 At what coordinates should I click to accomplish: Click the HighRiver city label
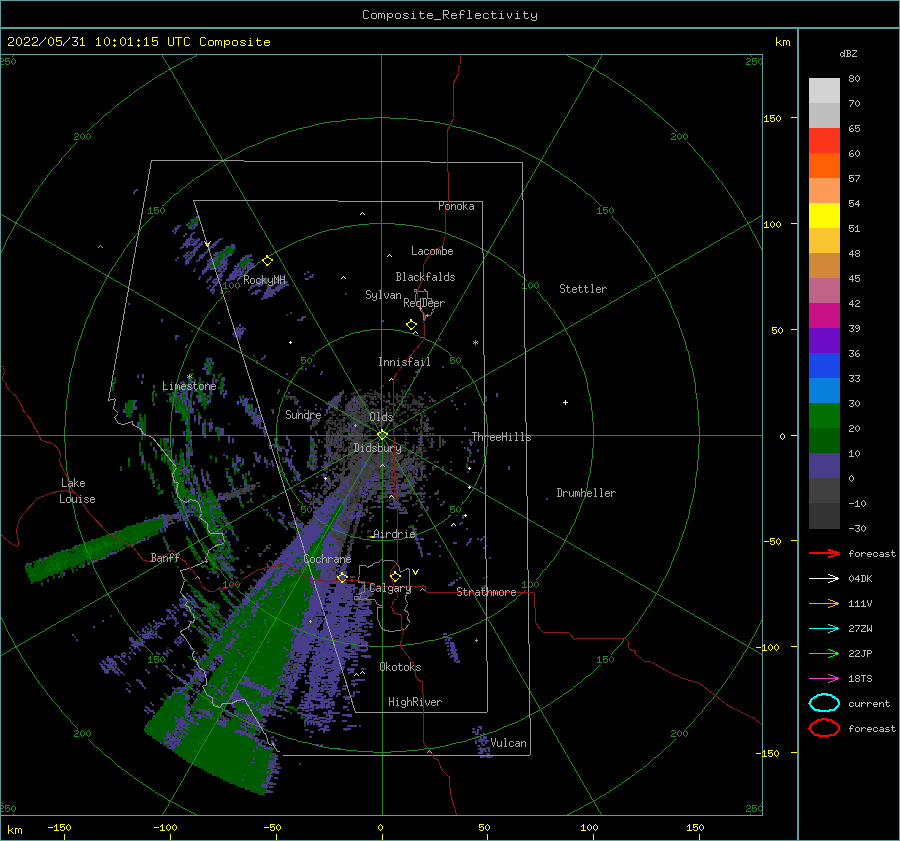click(x=415, y=702)
